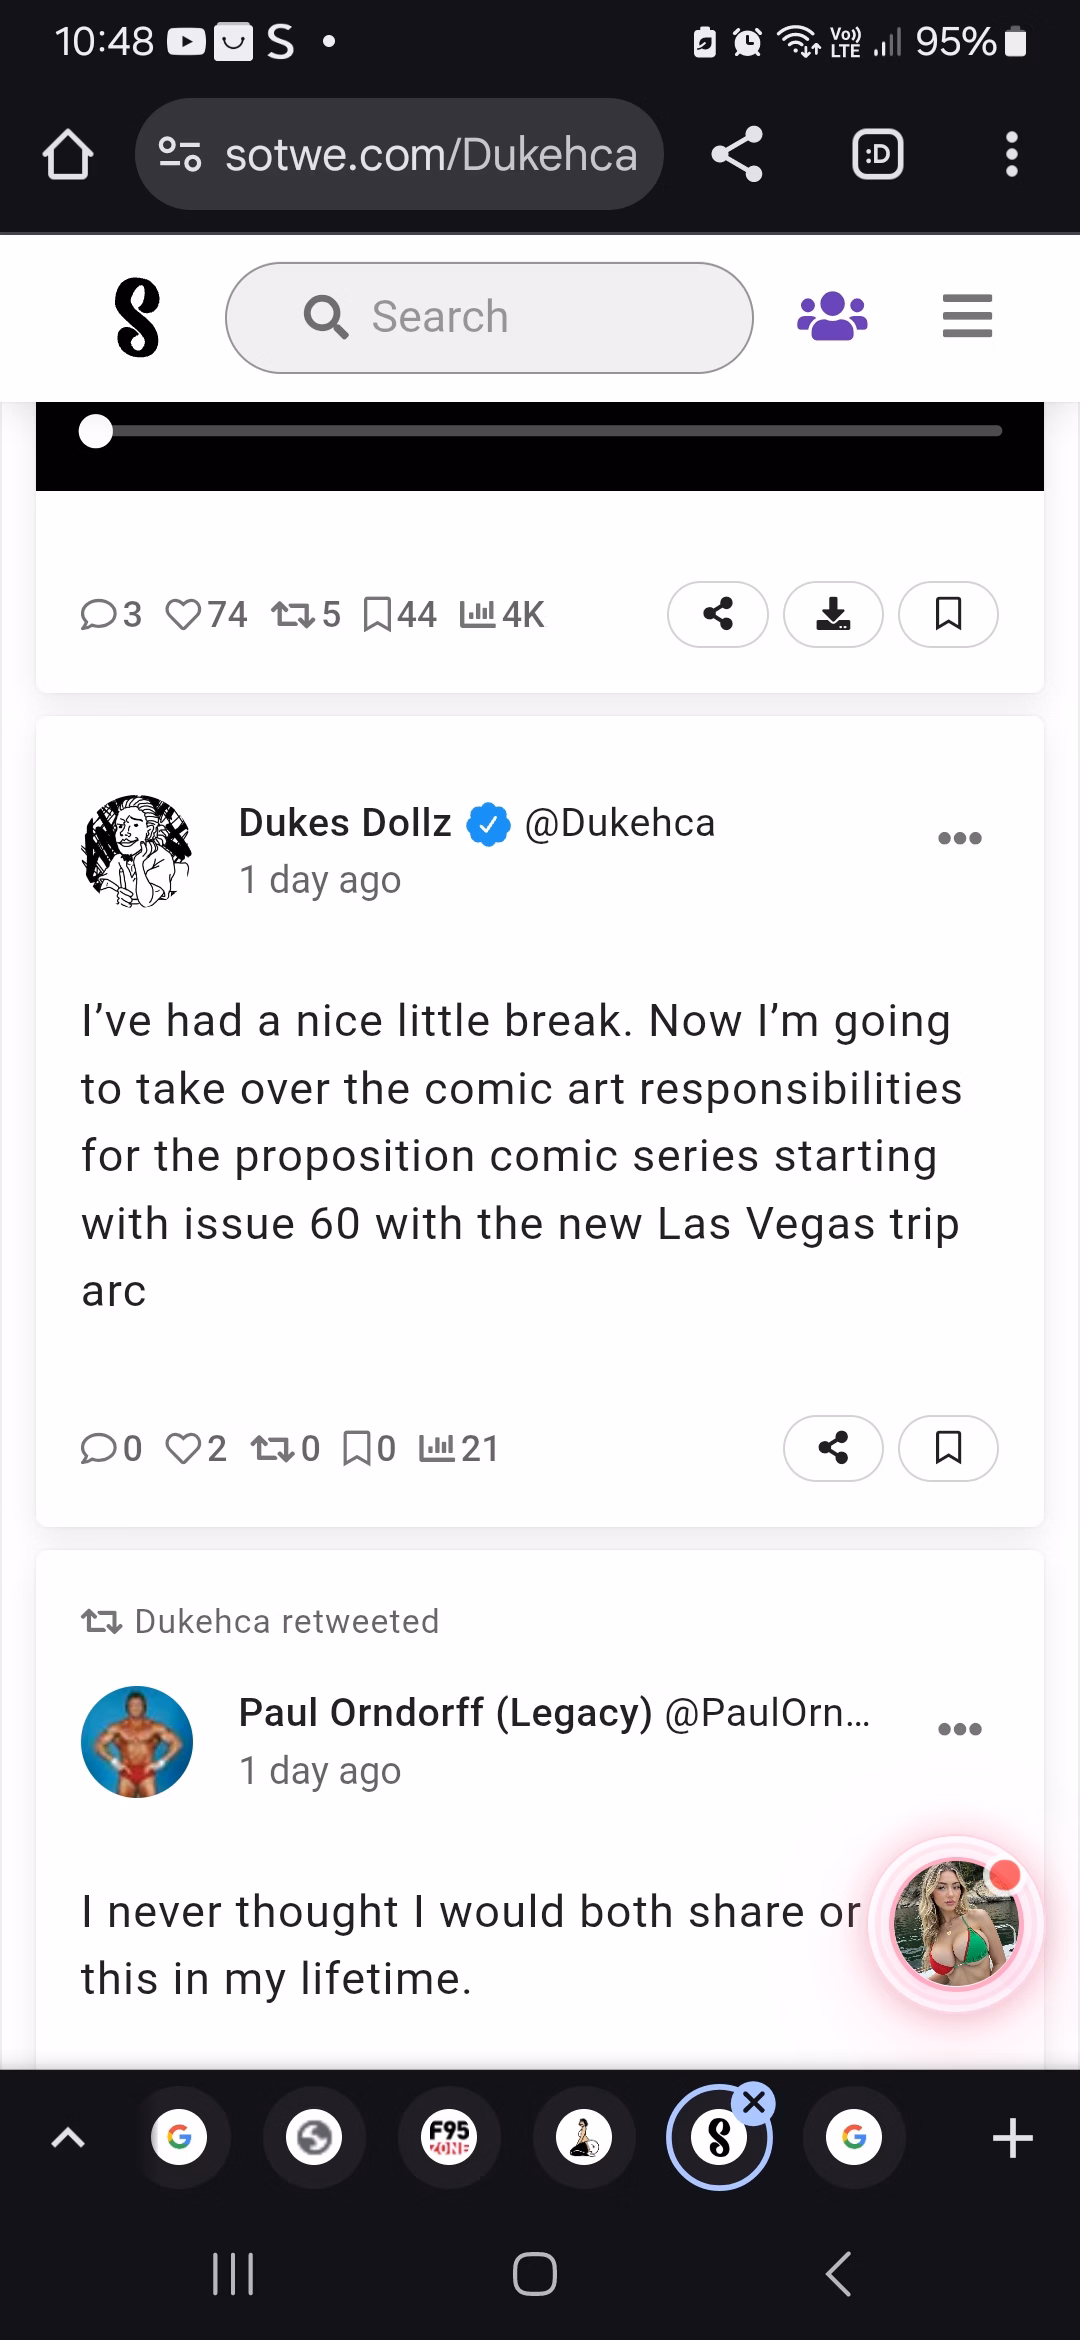Open the hamburger navigation menu
This screenshot has height=2340, width=1080.
coord(967,317)
